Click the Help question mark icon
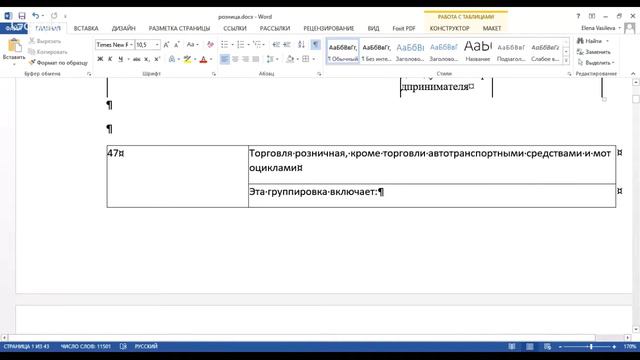 click(578, 16)
